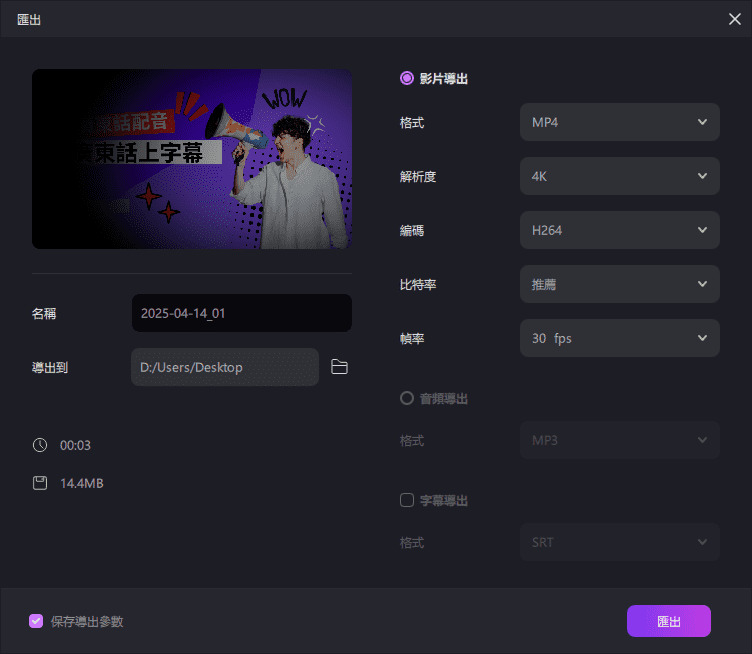Click the 導出到 path field

click(224, 367)
